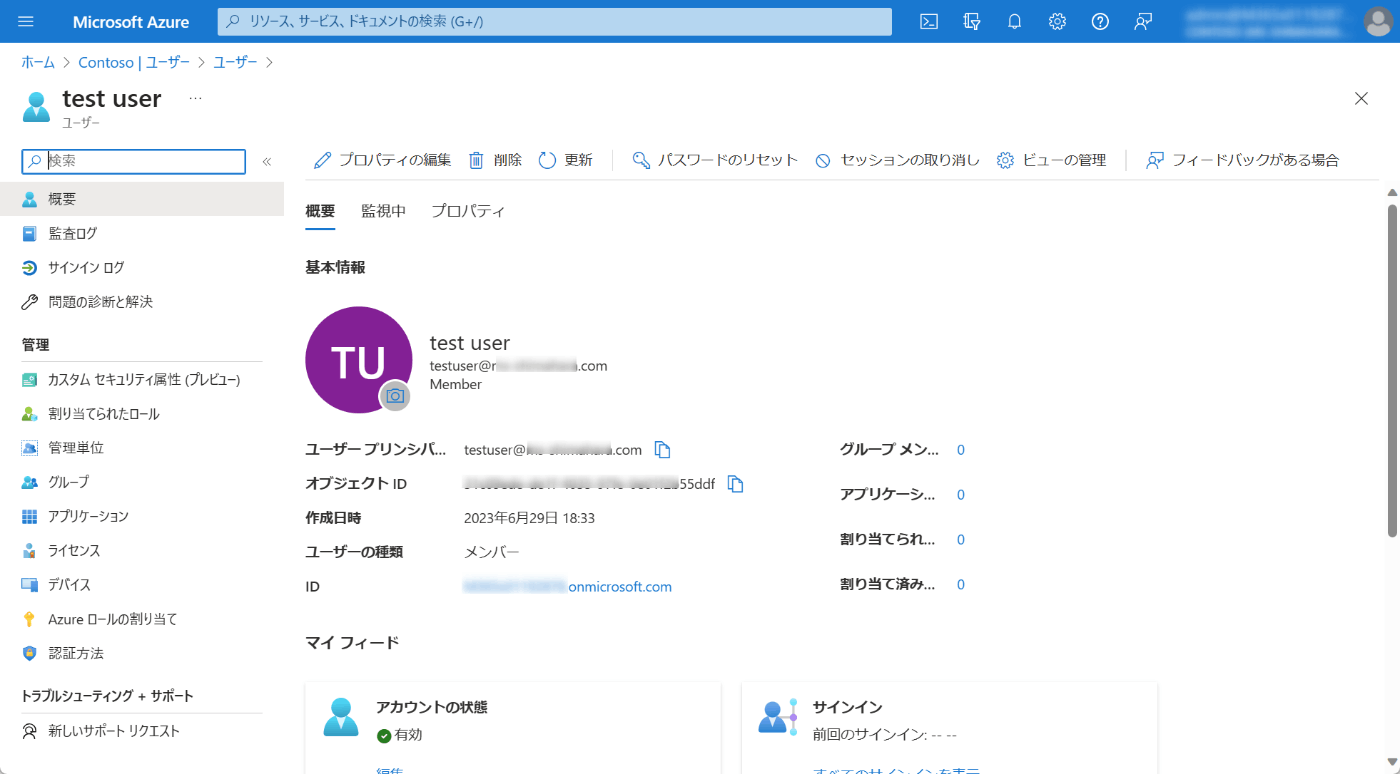Open the 割り当てられ... count 0
The image size is (1400, 774).
pos(961,539)
